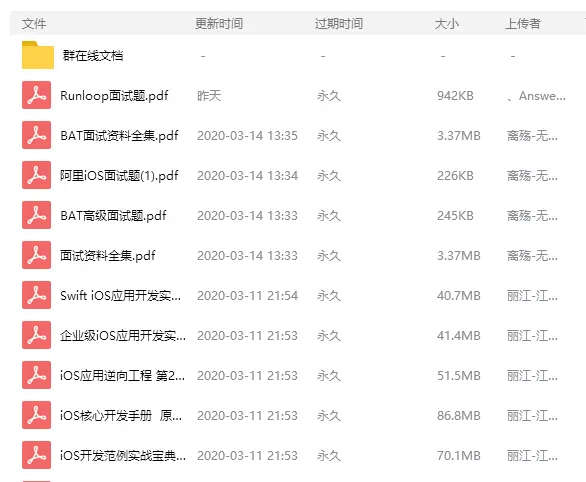
Task: Sort by the 大小 column header
Action: 447,24
